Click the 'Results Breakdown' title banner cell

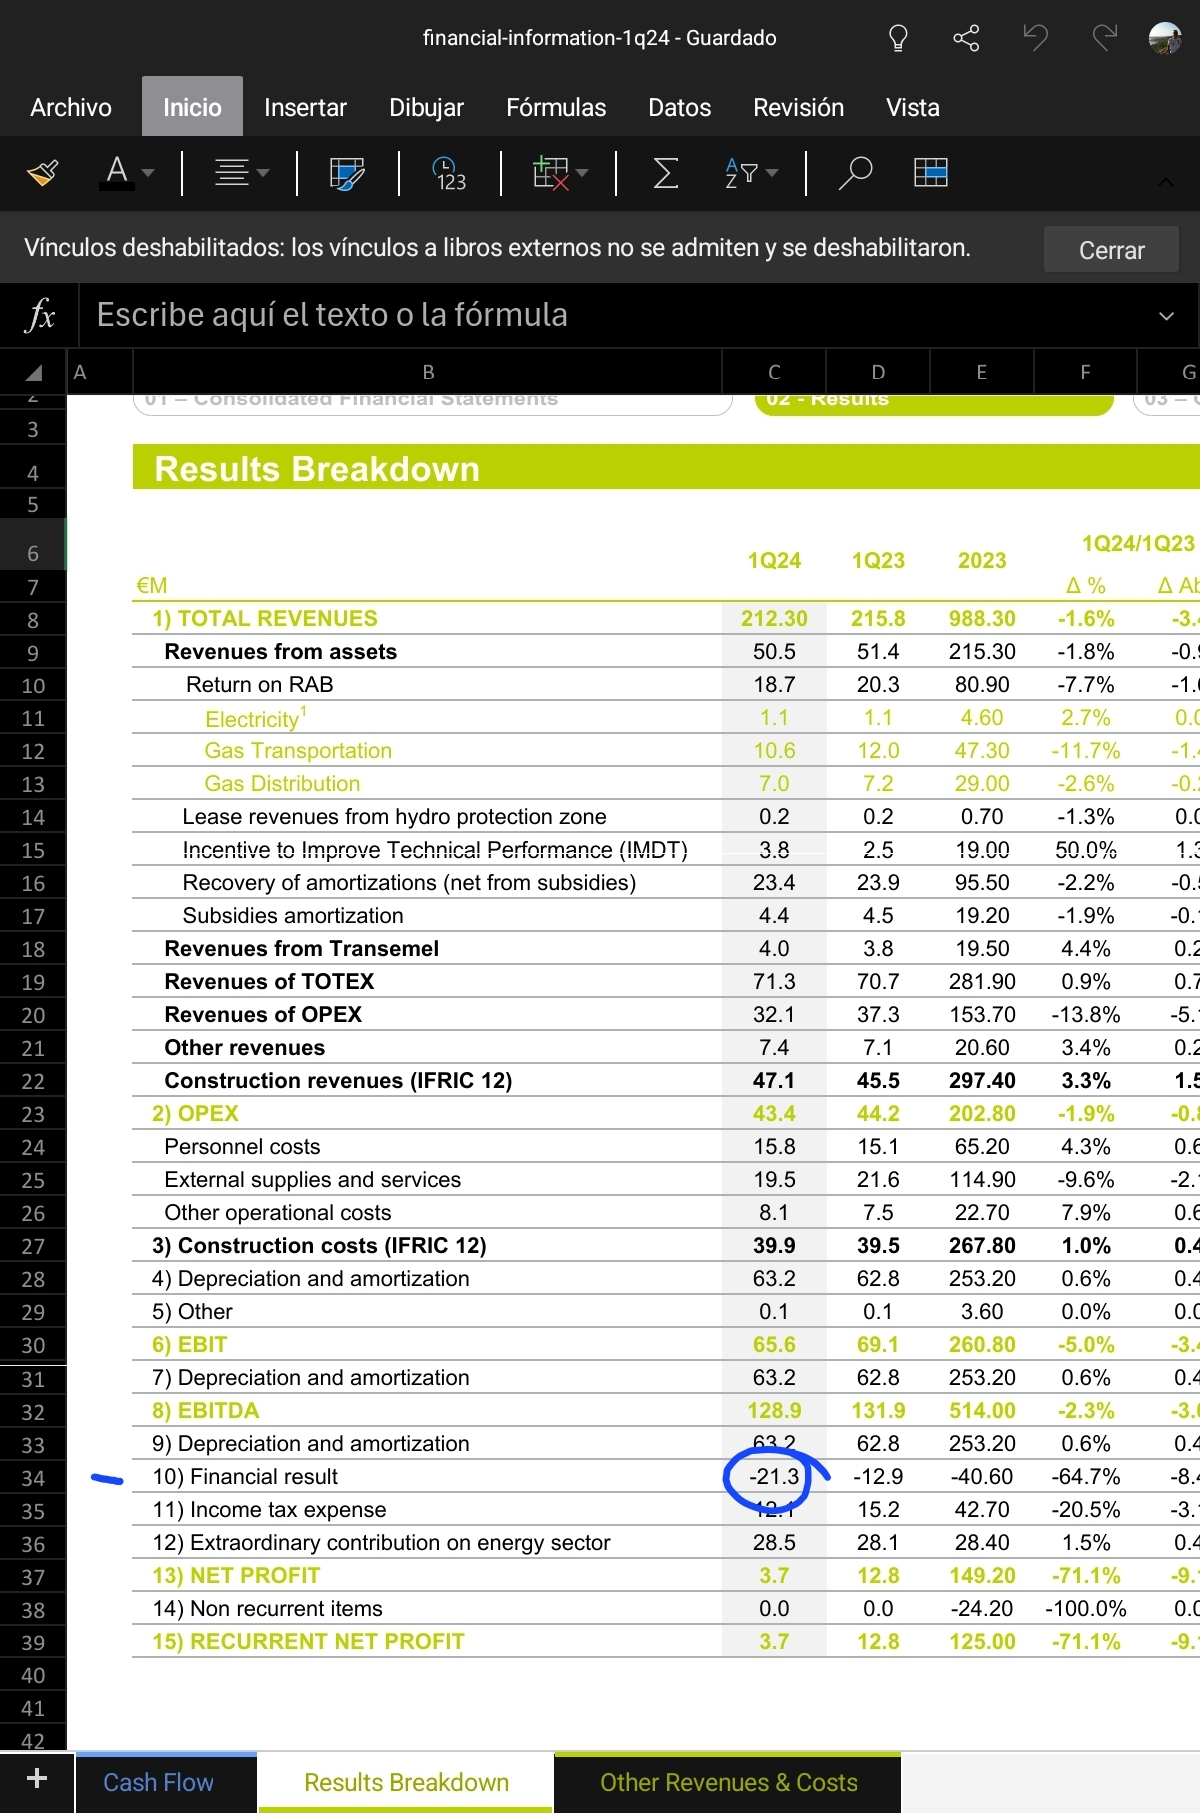coord(666,468)
